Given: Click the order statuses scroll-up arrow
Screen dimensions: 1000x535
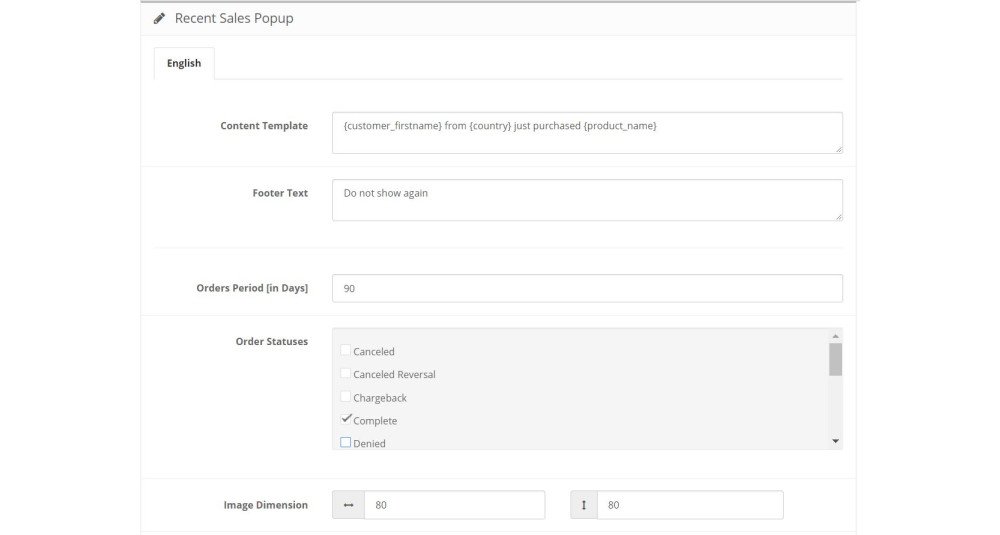Looking at the screenshot, I should (x=835, y=336).
